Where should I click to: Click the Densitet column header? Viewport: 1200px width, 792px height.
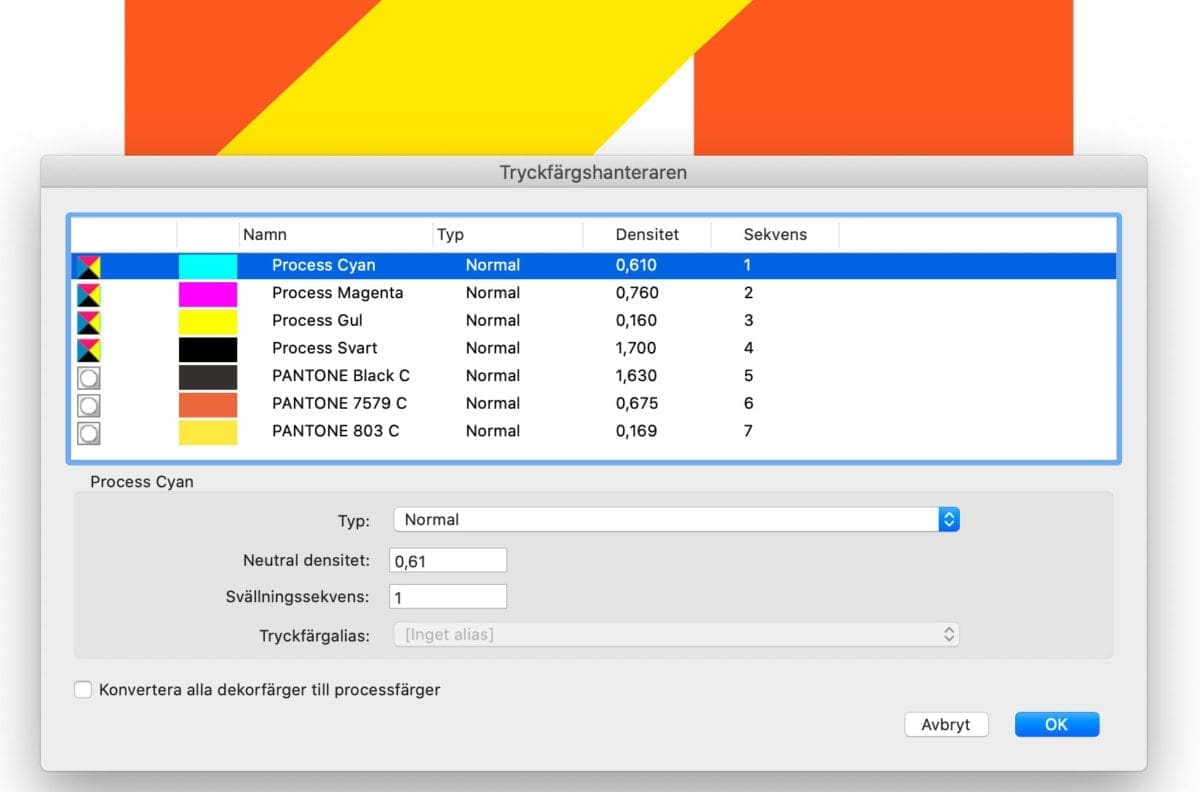pyautogui.click(x=647, y=234)
